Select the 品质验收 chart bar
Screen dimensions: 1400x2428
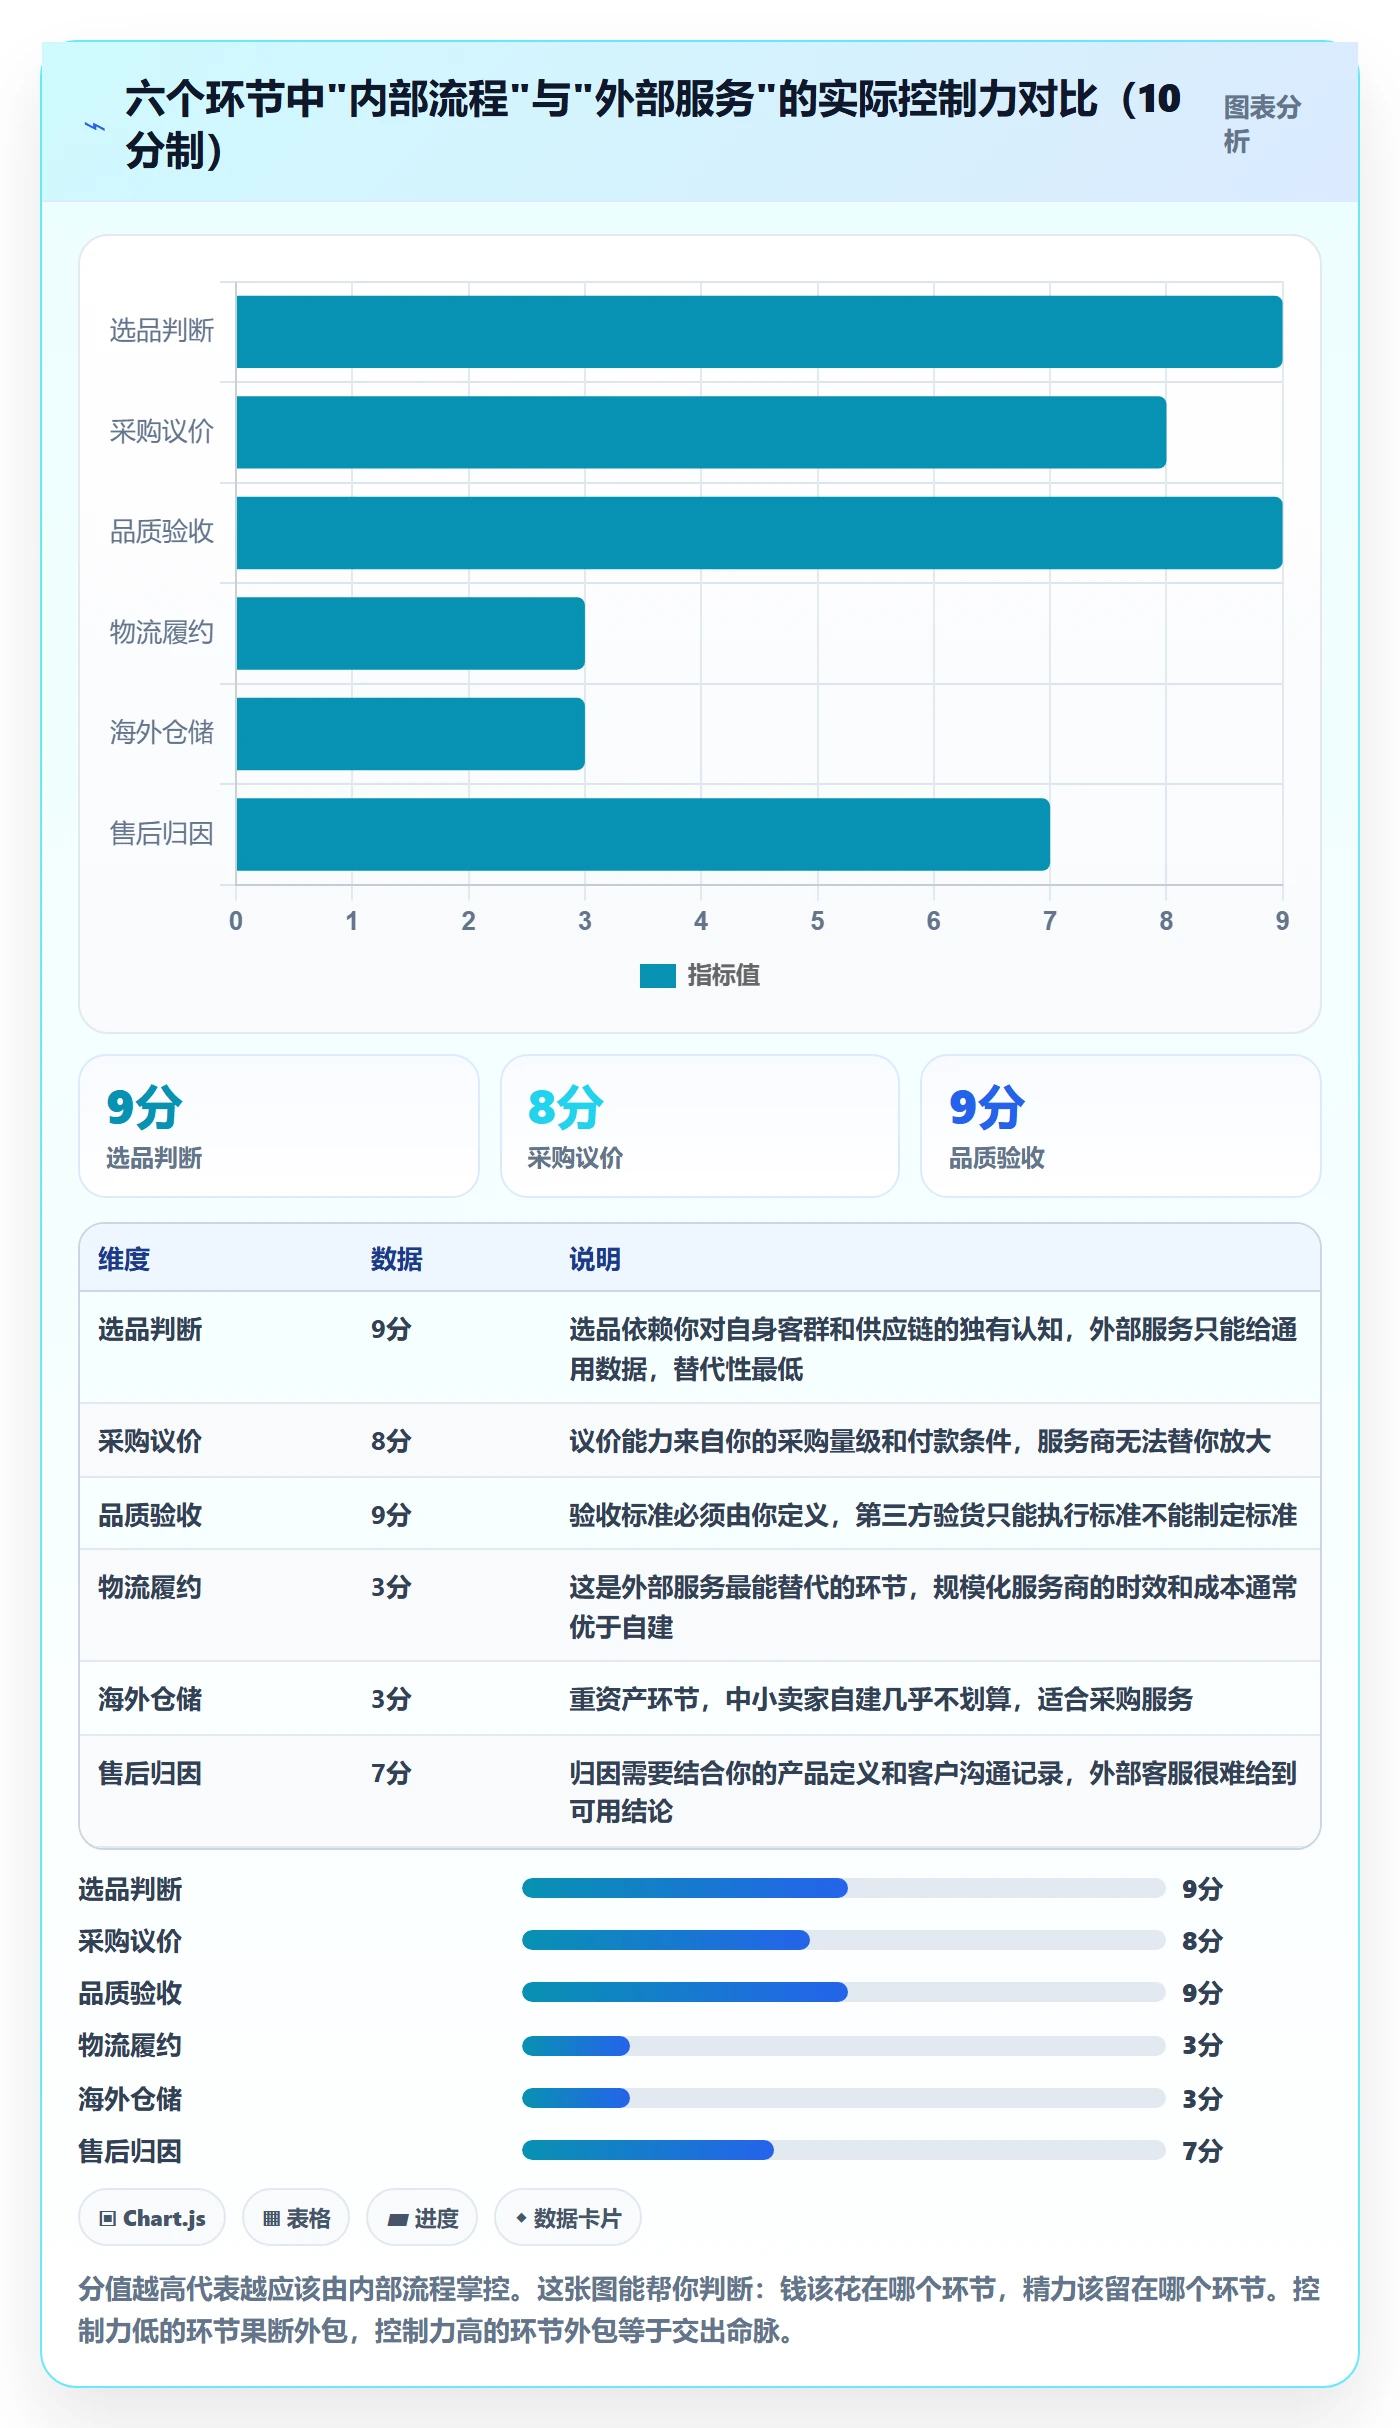(x=759, y=533)
